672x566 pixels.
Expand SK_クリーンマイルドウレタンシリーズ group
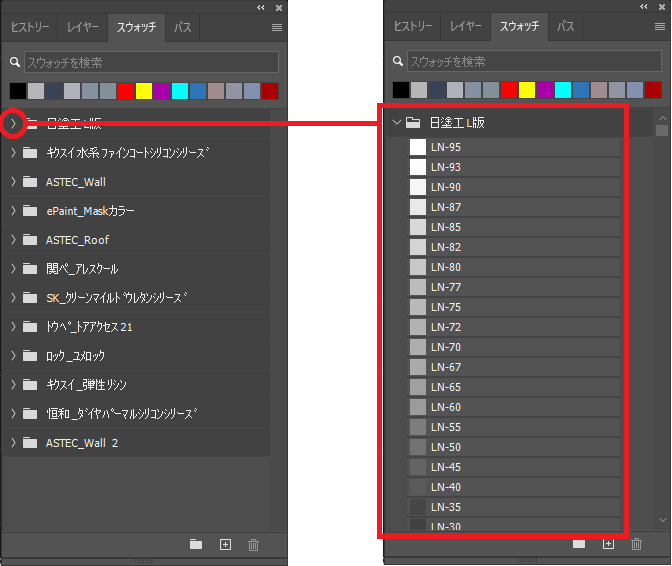13,297
